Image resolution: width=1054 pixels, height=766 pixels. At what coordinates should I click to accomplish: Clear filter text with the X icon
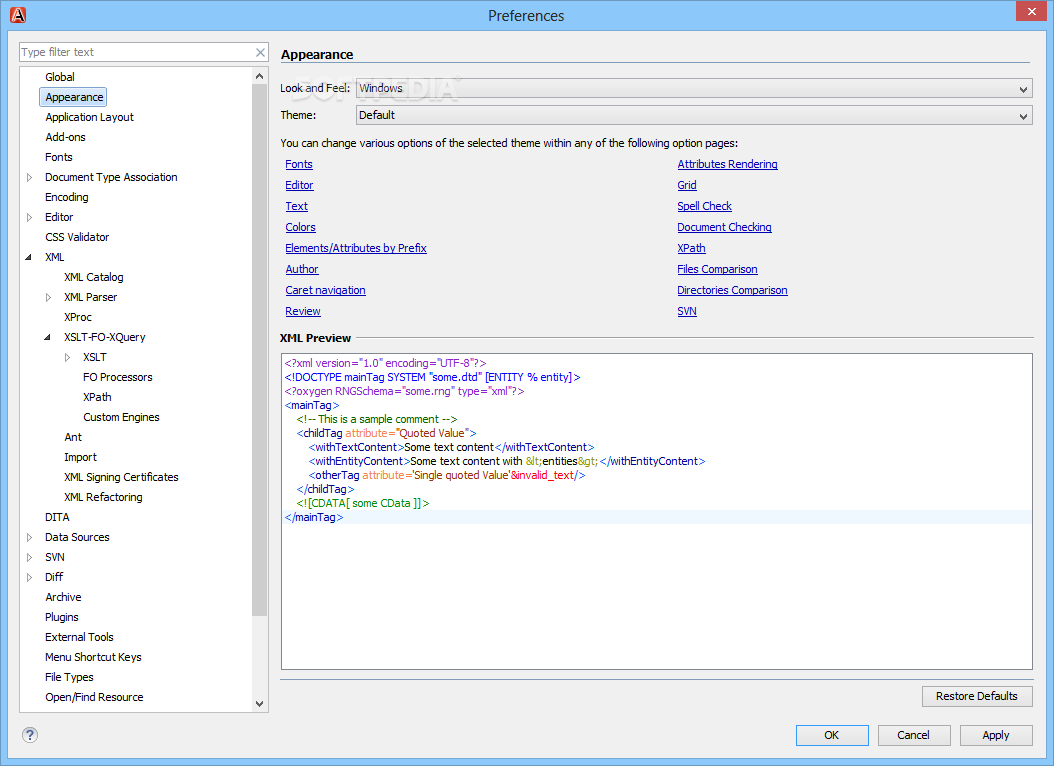pyautogui.click(x=260, y=52)
